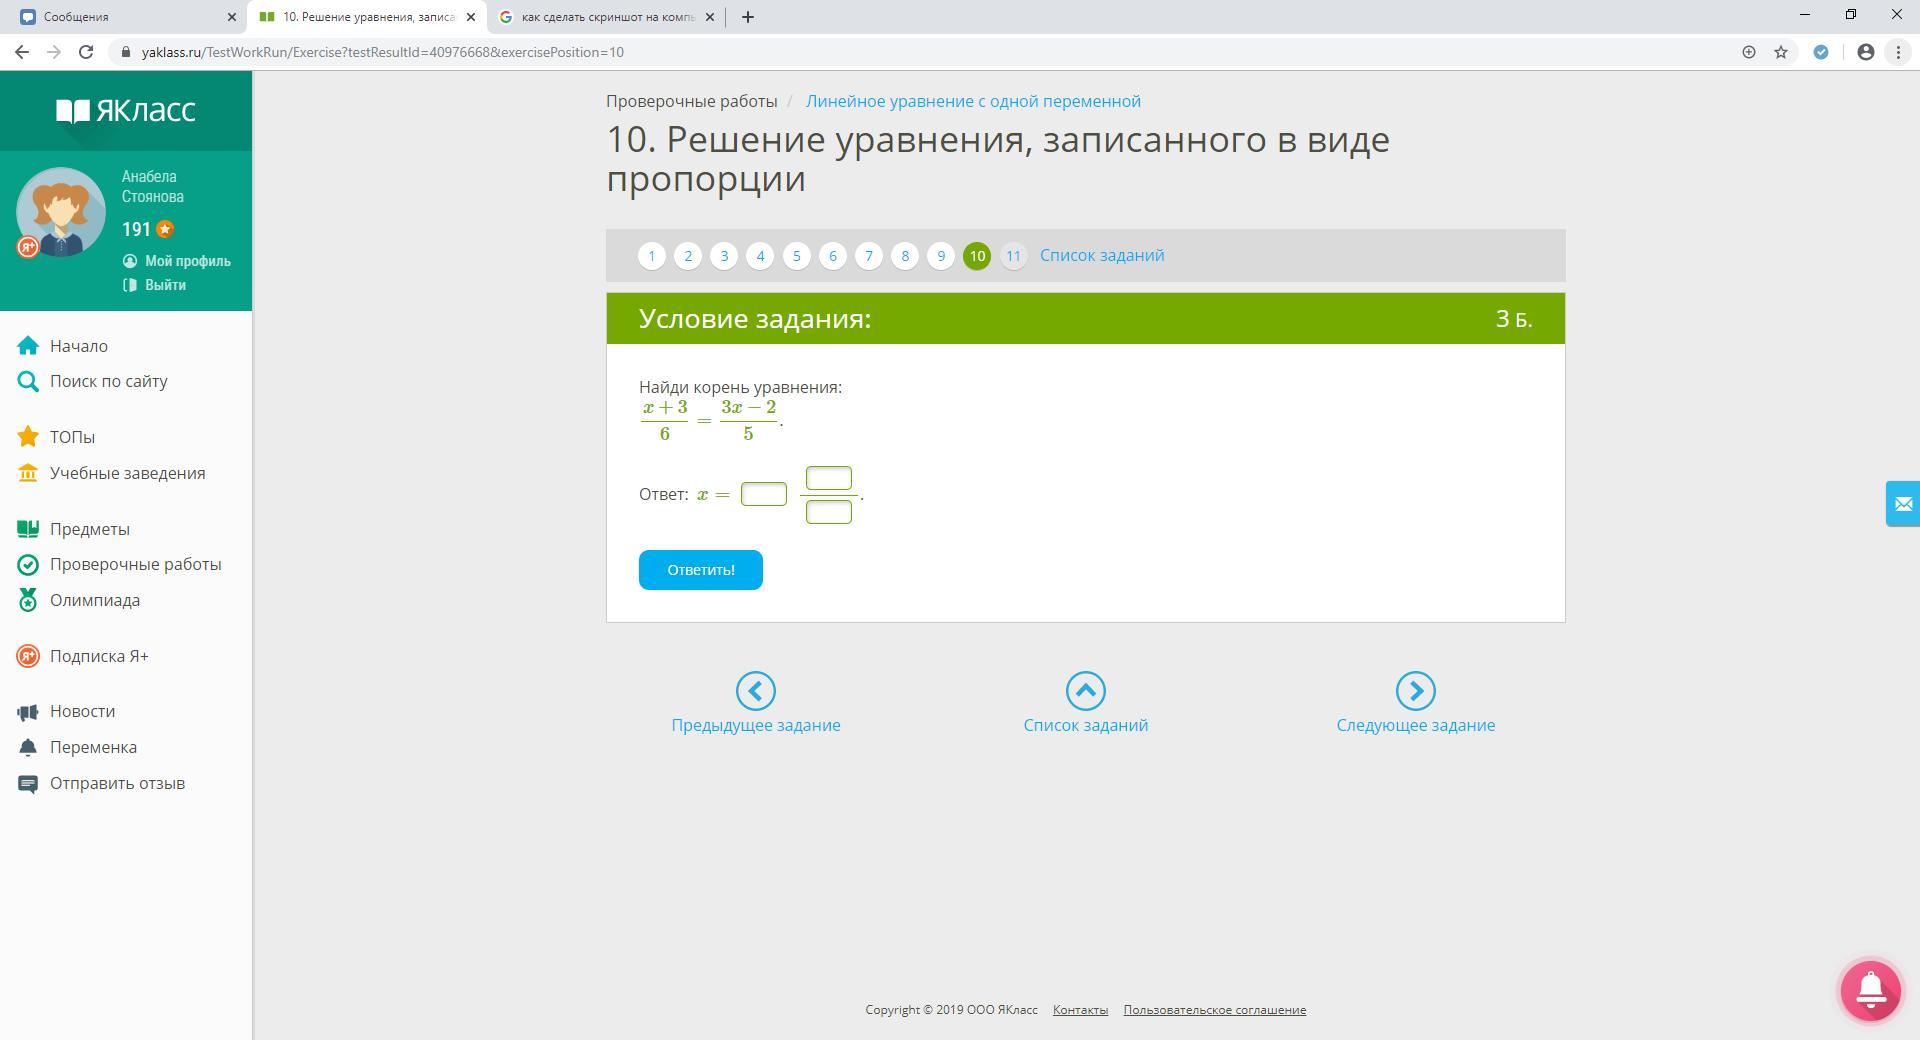Go to task number 9
This screenshot has width=1920, height=1040.
click(941, 256)
